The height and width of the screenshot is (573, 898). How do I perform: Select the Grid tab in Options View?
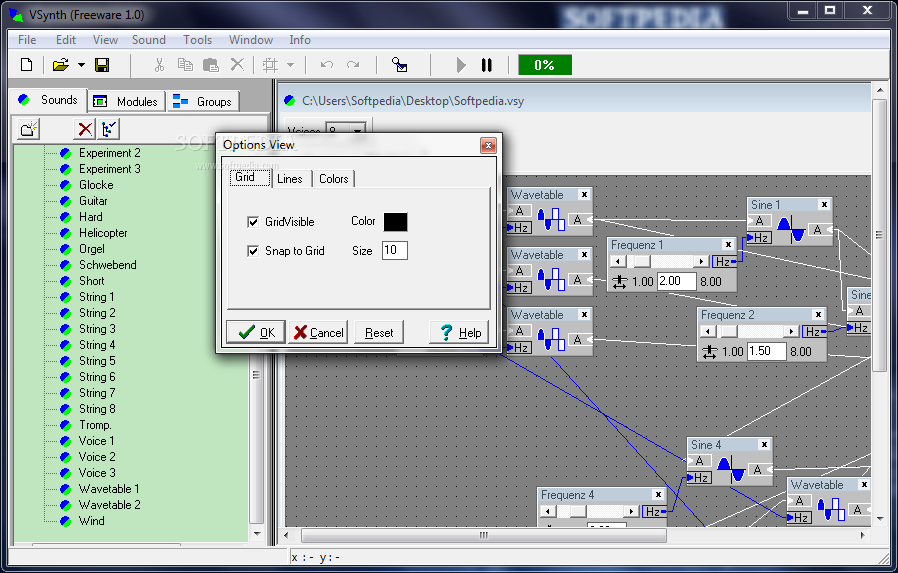point(250,177)
